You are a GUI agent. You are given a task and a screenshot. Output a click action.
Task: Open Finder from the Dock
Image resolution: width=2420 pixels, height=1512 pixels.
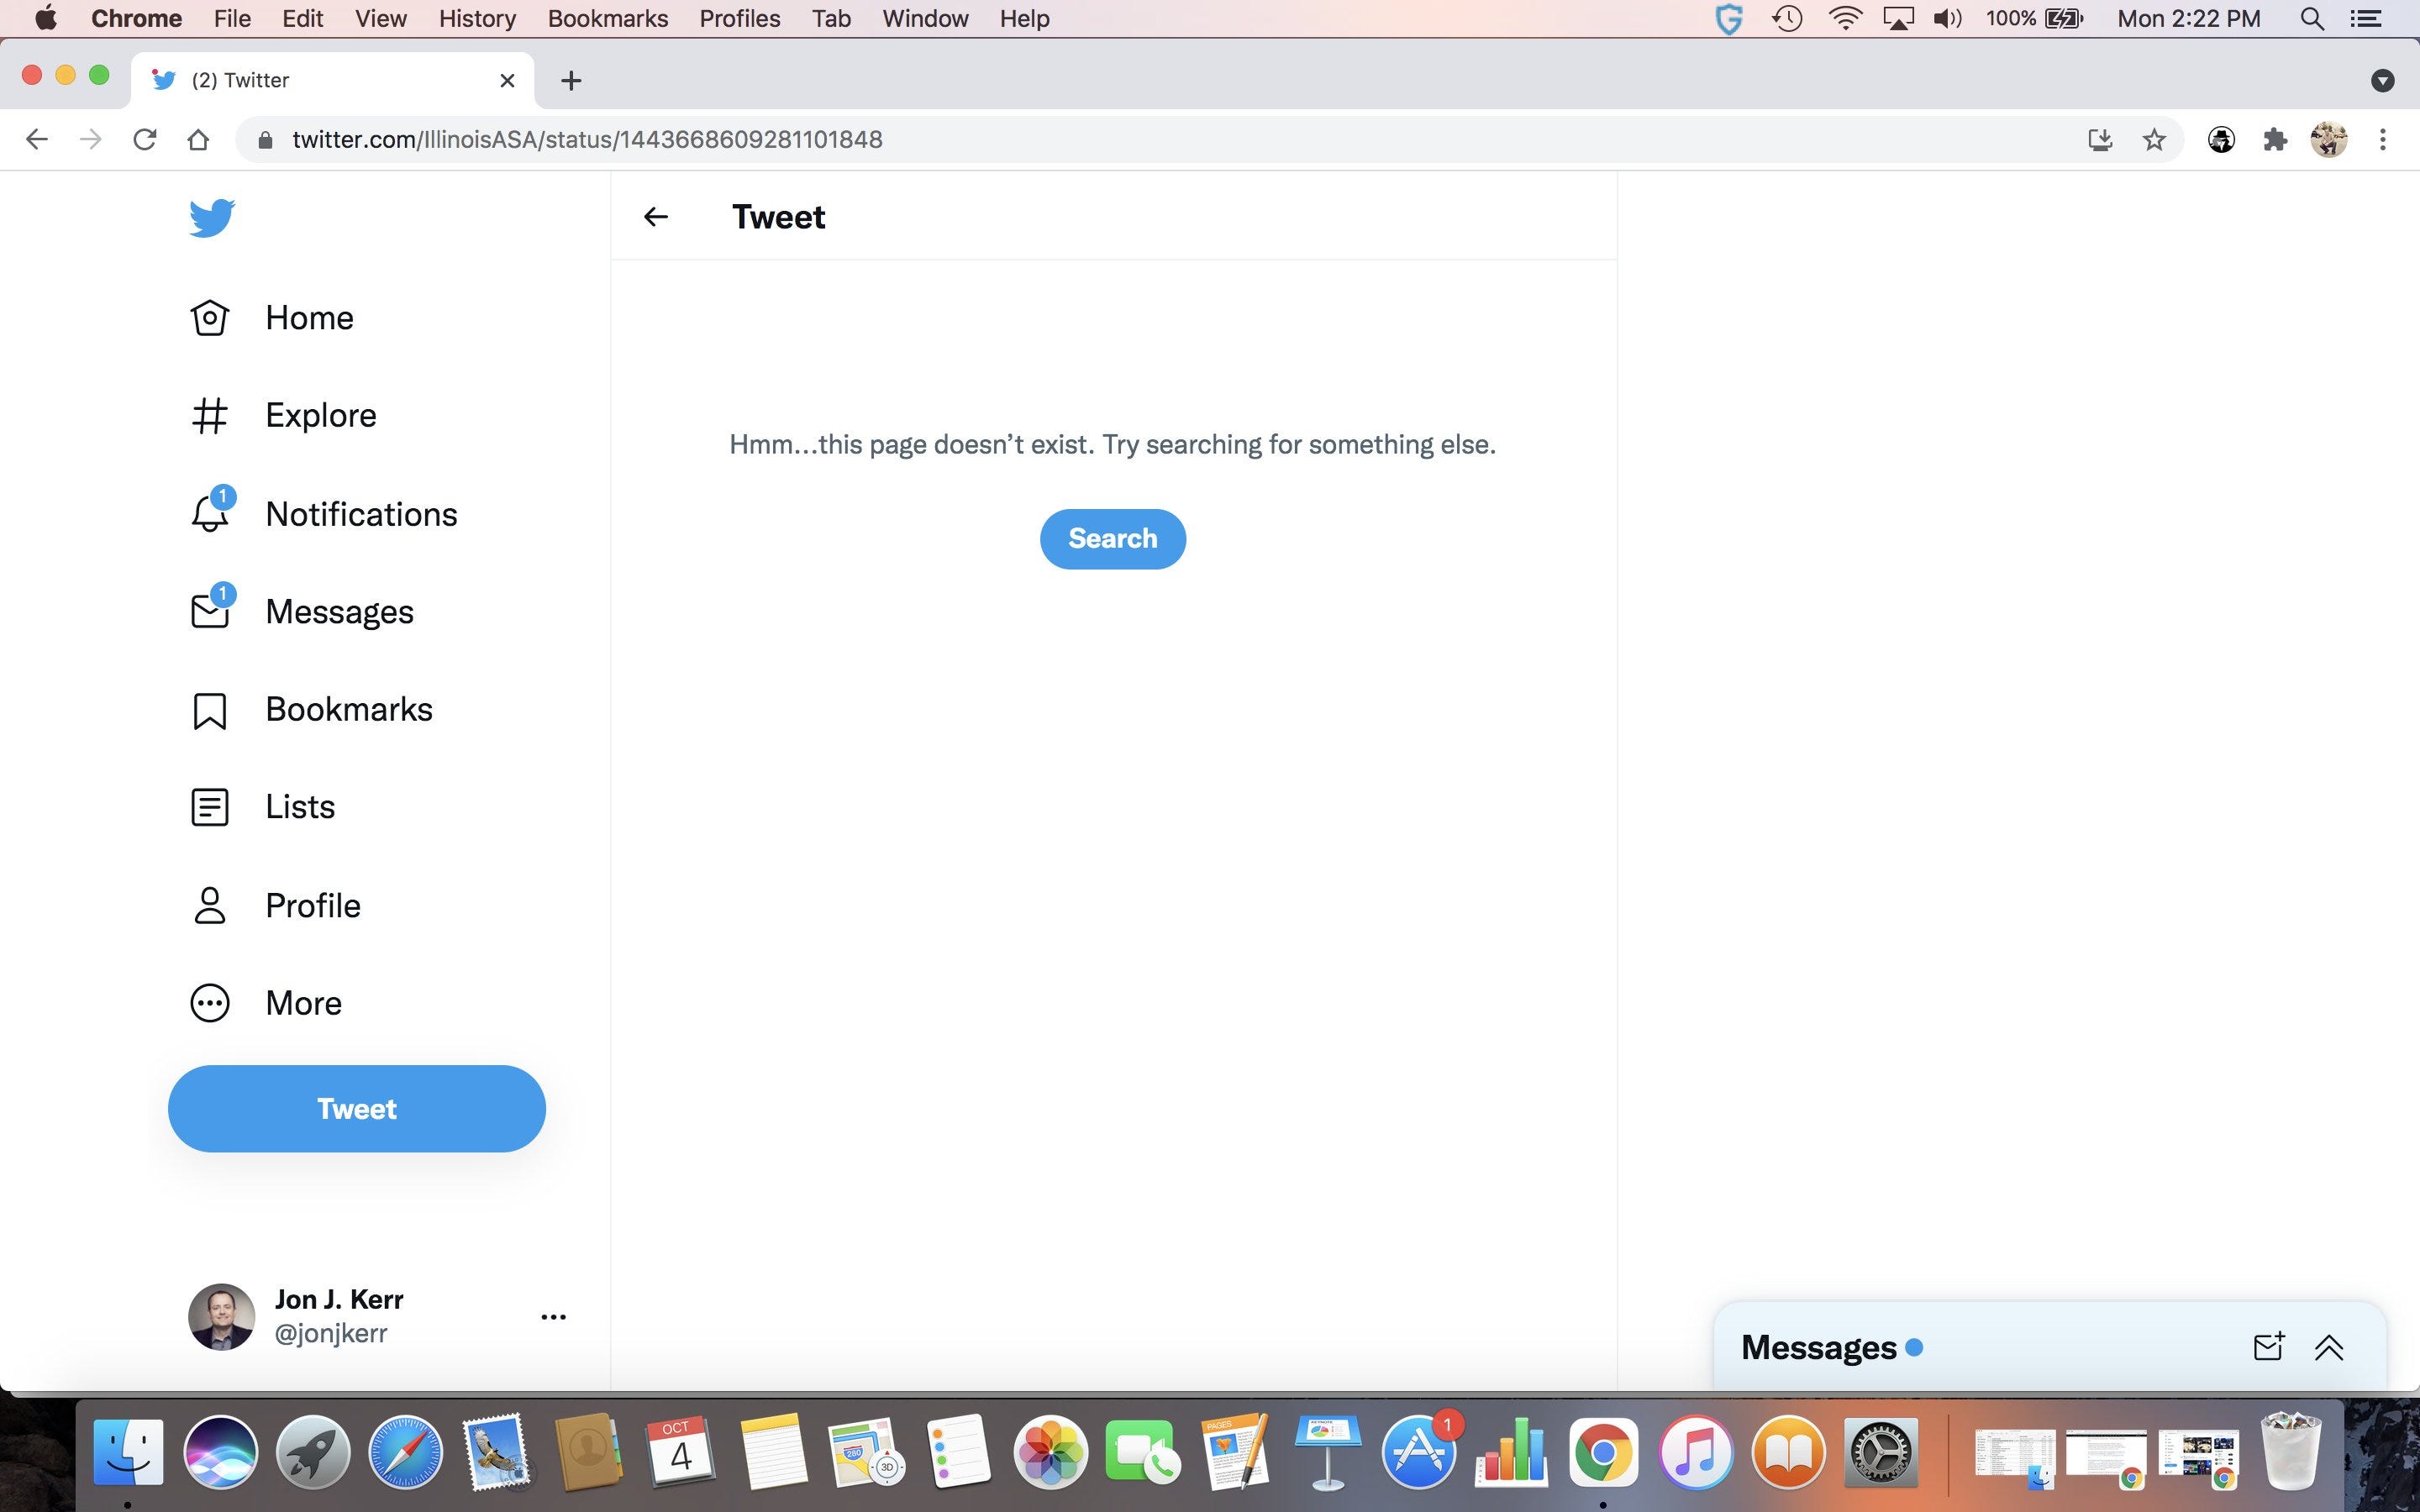click(128, 1452)
